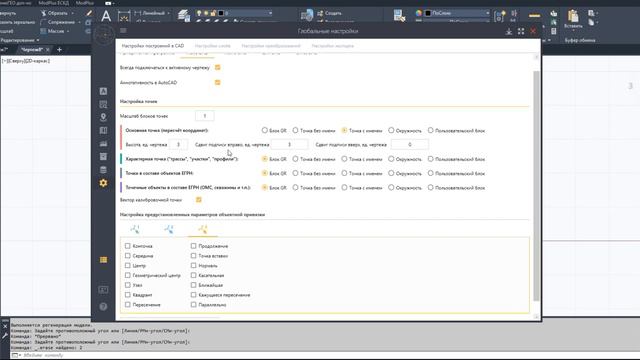
Task: Open command line wrench customization icon
Action: (x=5, y=336)
